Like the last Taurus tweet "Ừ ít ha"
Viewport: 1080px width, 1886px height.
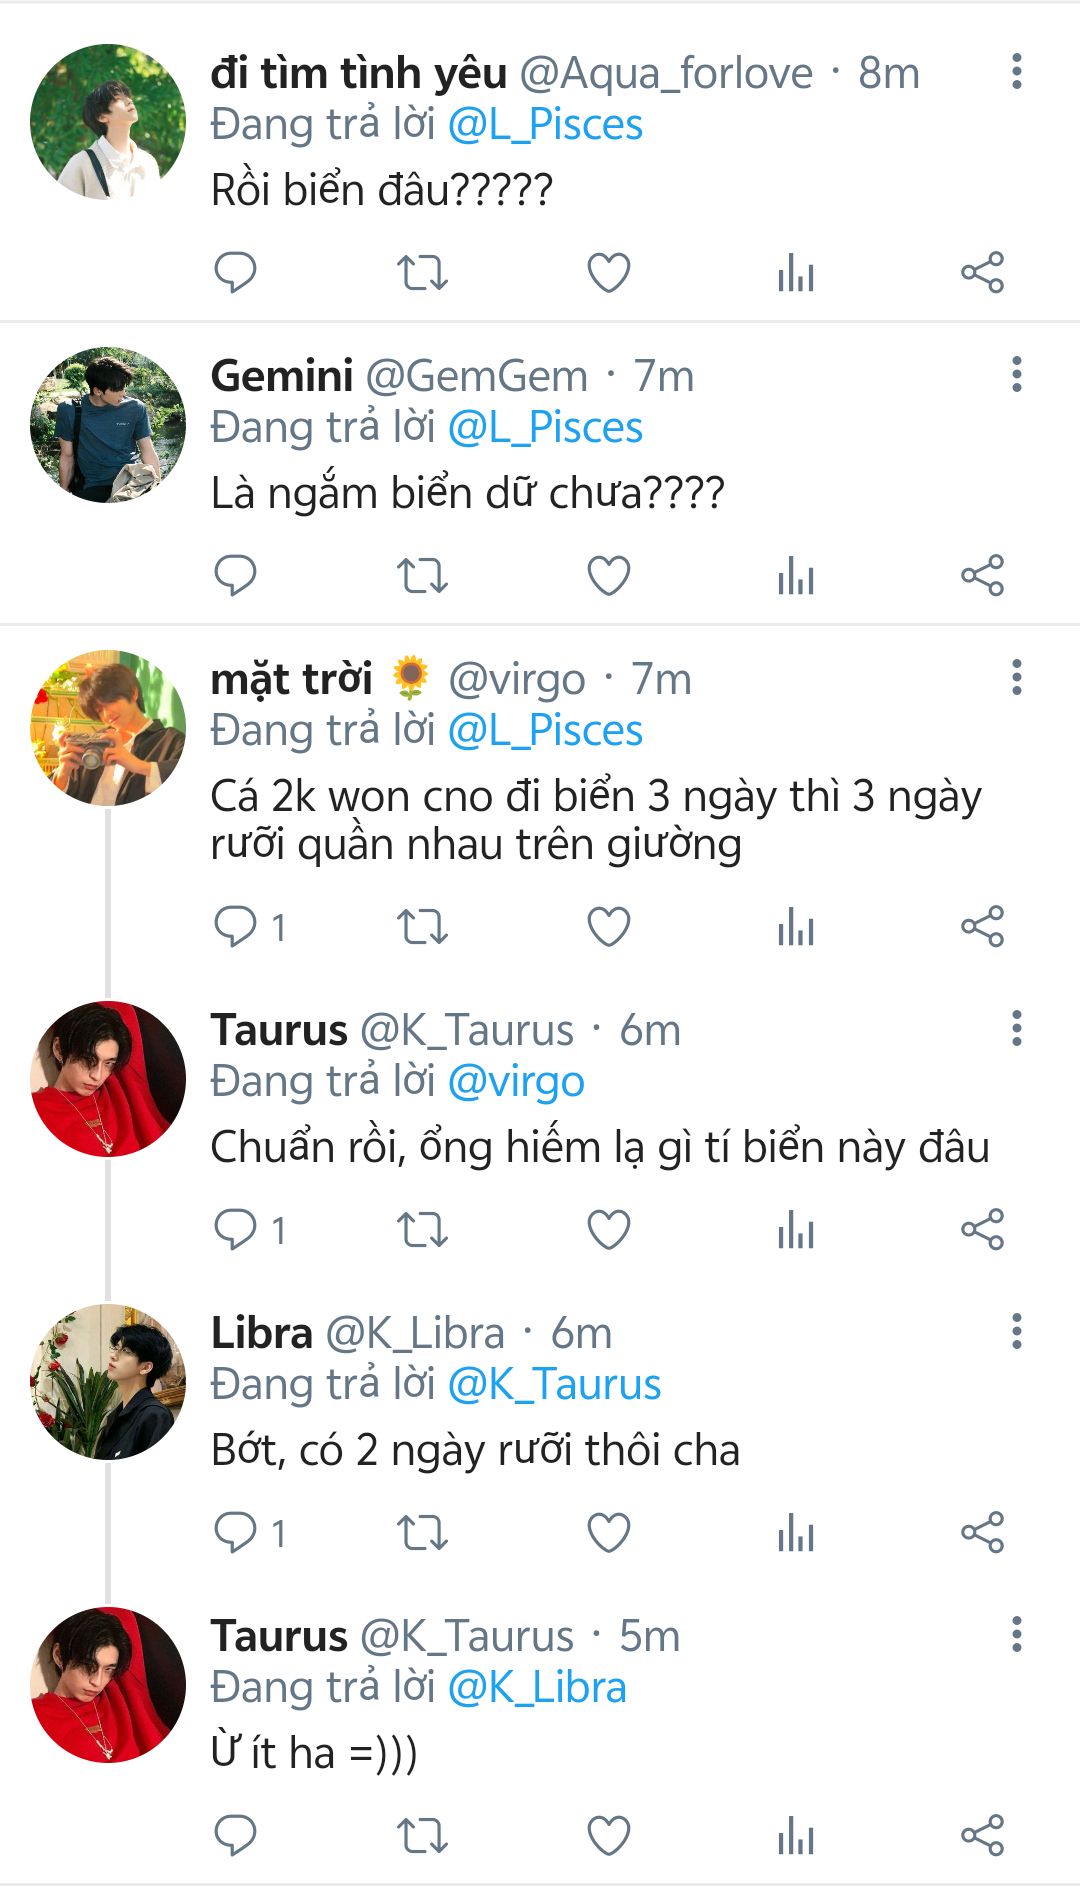click(x=608, y=1836)
